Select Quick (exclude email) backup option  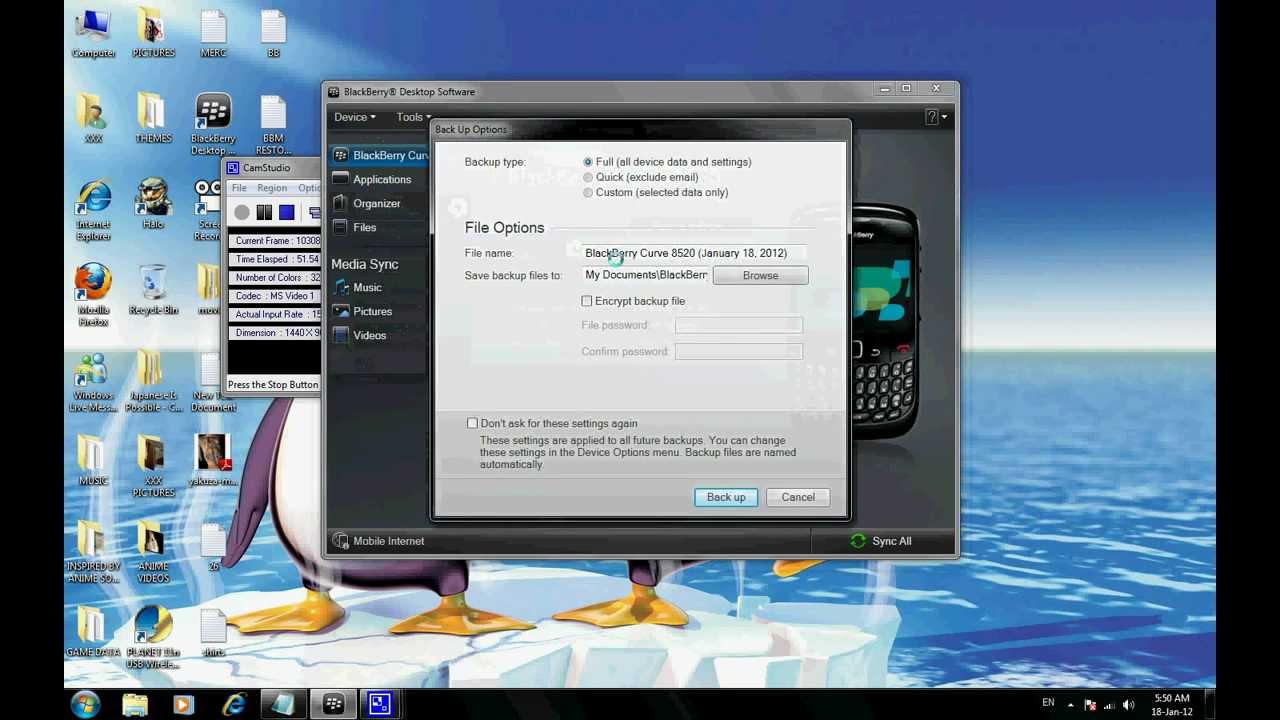(588, 177)
